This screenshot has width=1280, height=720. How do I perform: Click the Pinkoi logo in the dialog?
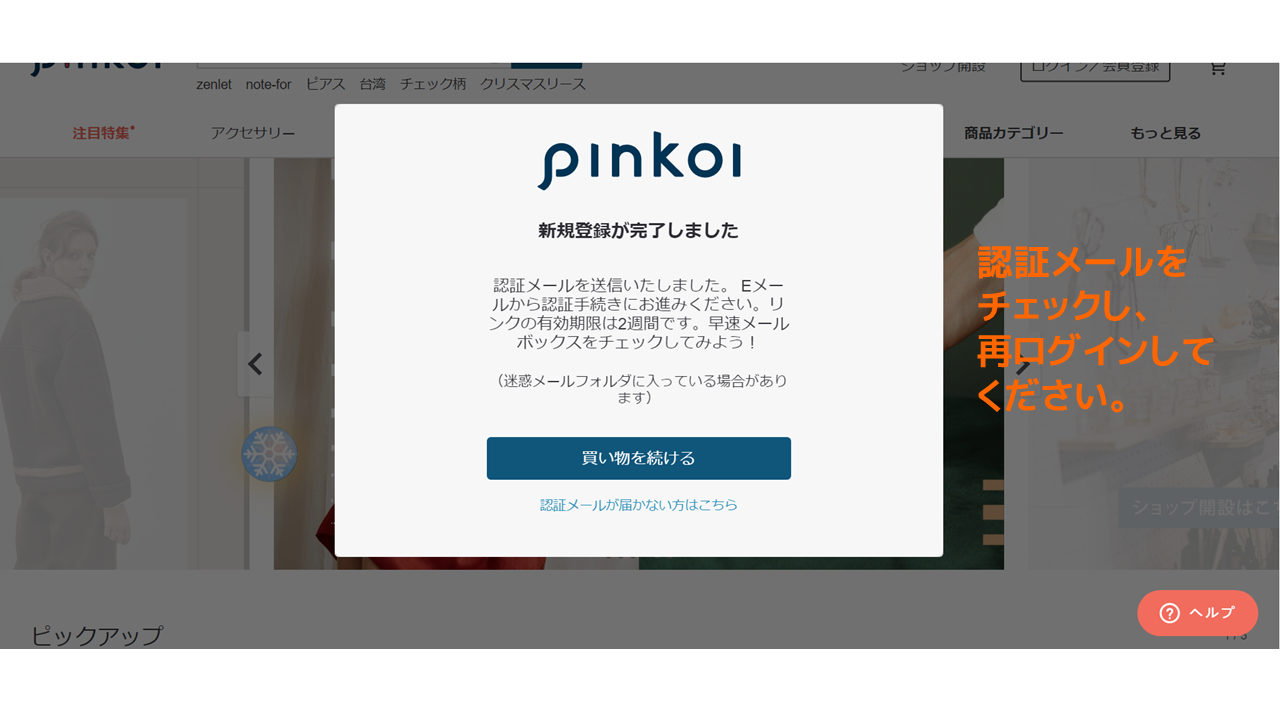[x=639, y=160]
